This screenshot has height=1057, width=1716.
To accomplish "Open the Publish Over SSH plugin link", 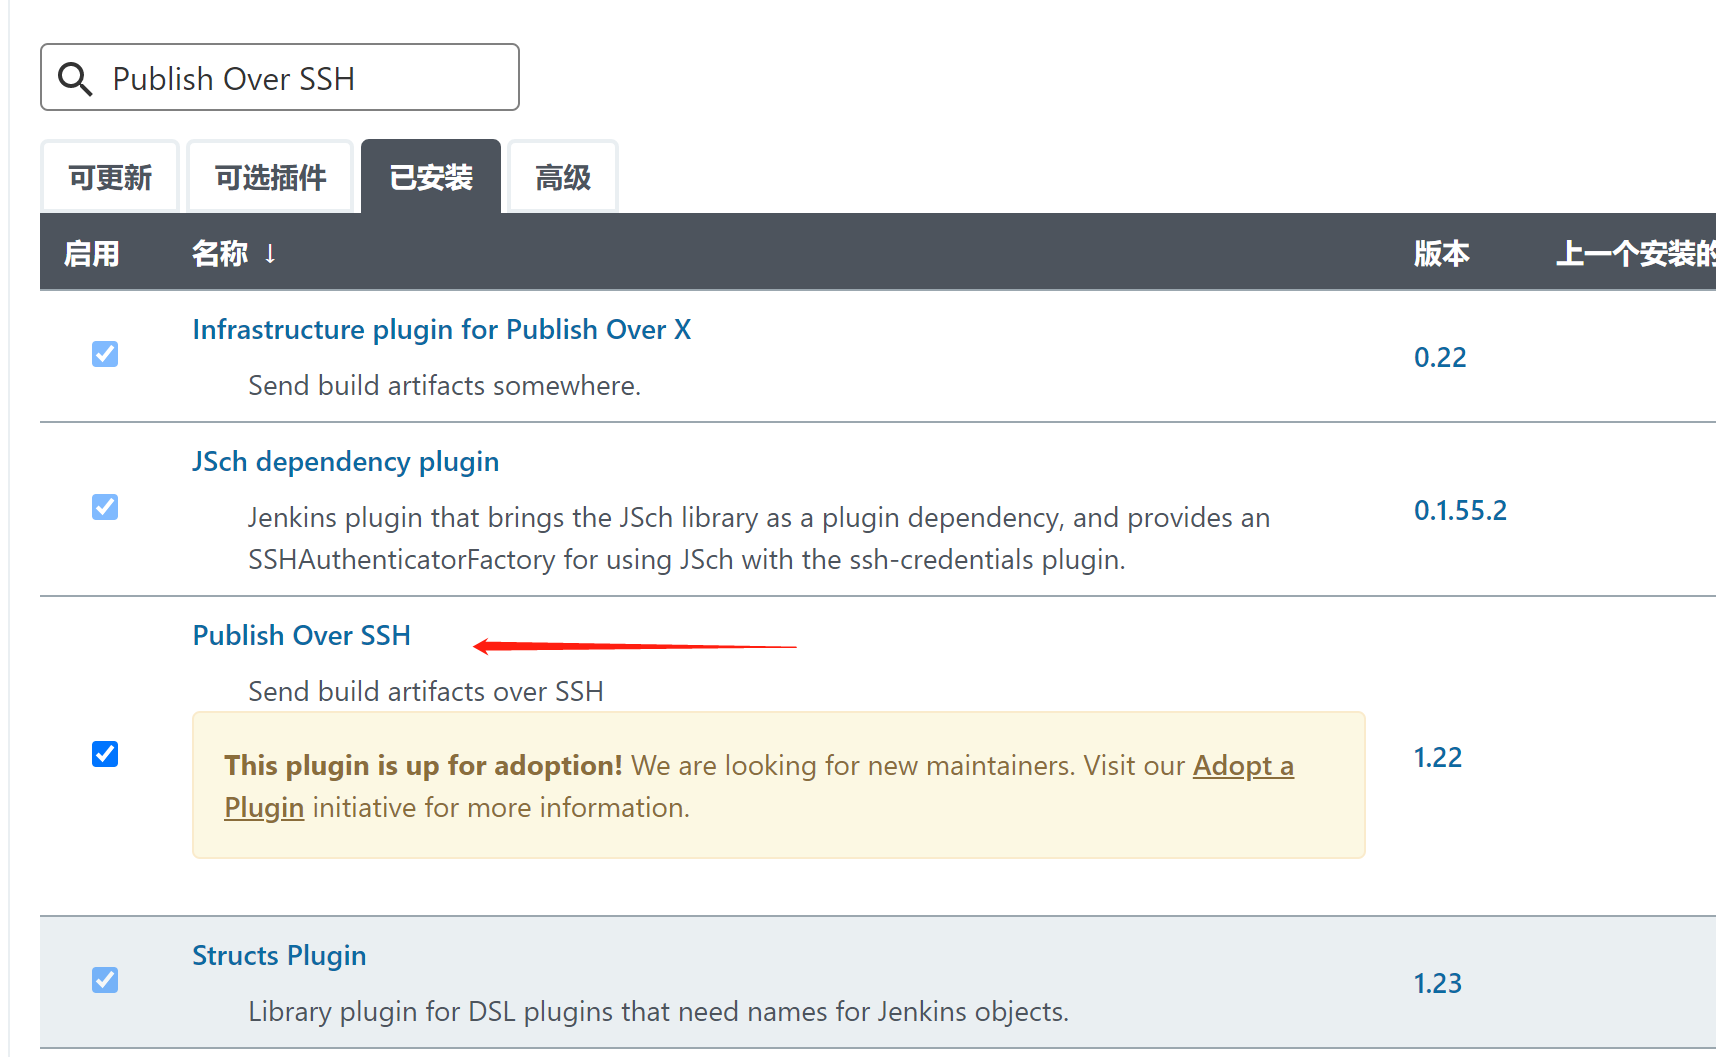I will pyautogui.click(x=302, y=635).
